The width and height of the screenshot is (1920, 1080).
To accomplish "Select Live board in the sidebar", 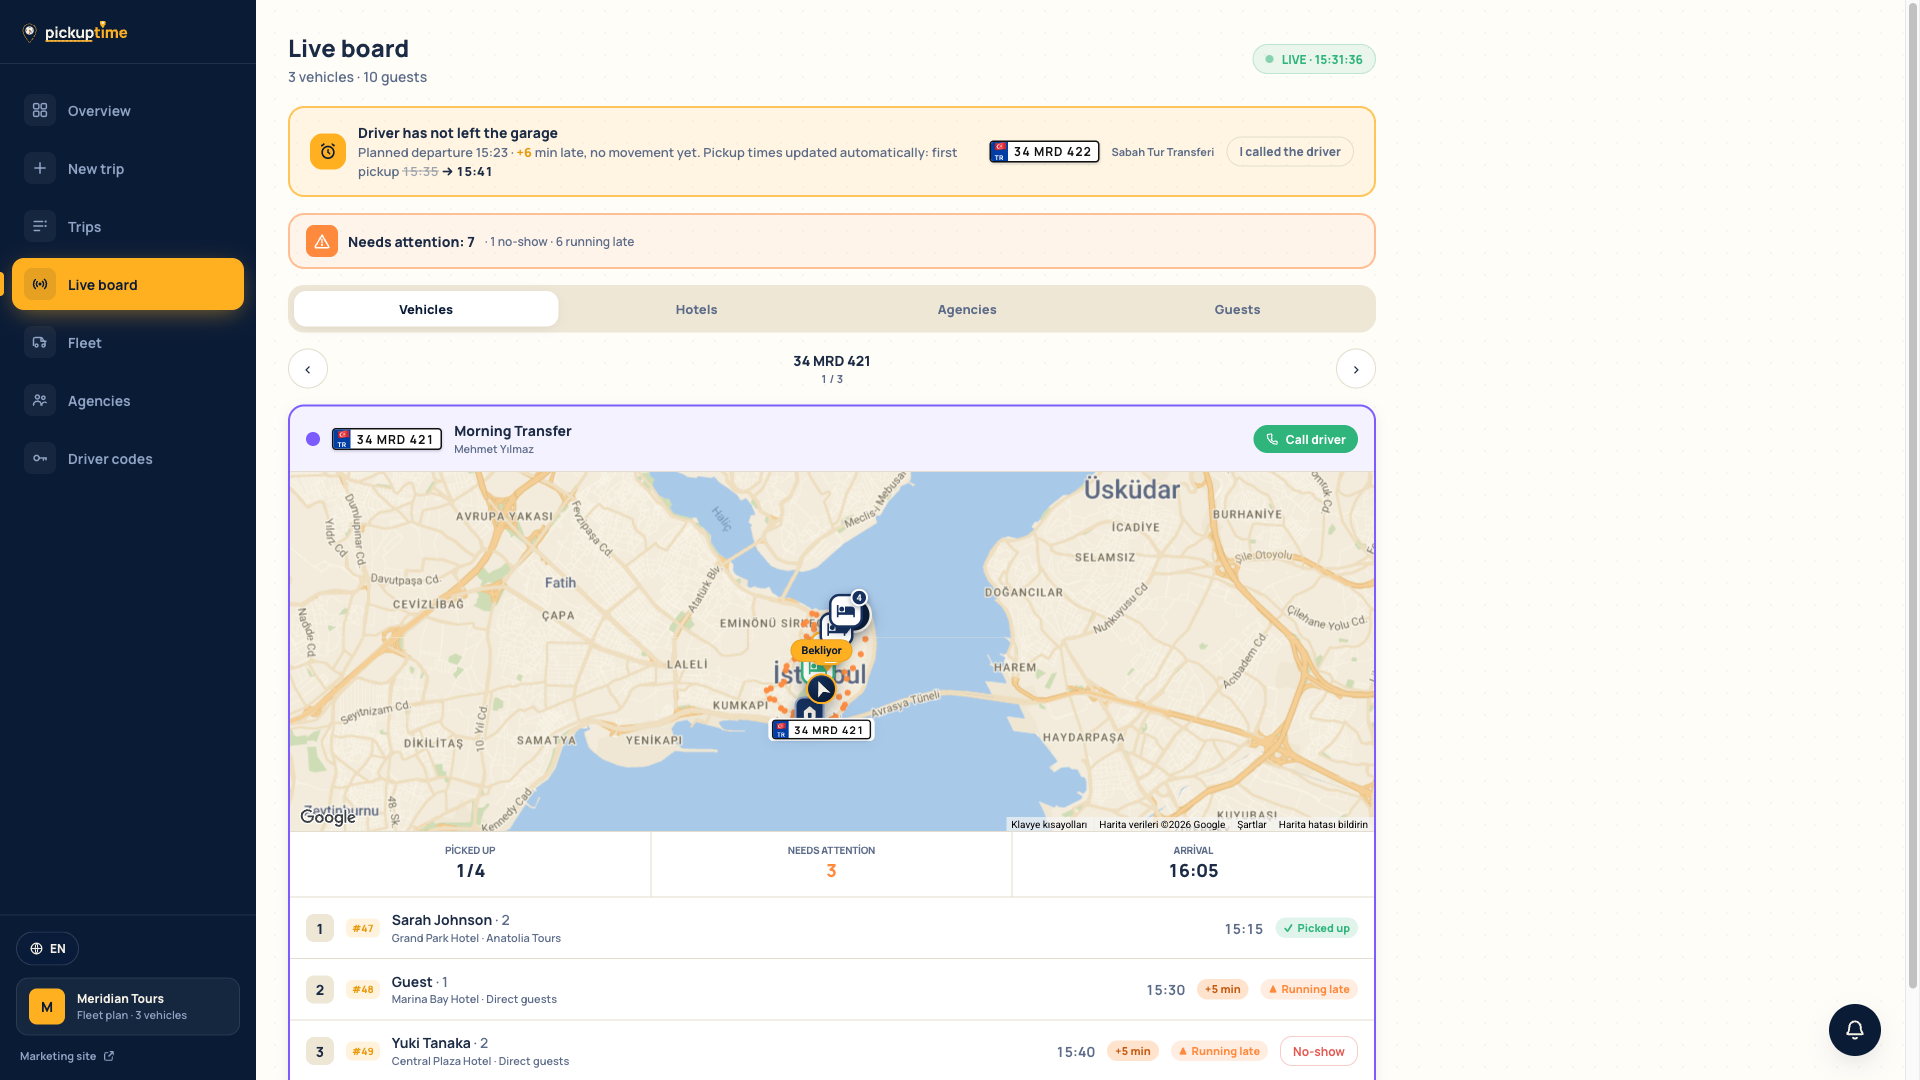I will [128, 284].
